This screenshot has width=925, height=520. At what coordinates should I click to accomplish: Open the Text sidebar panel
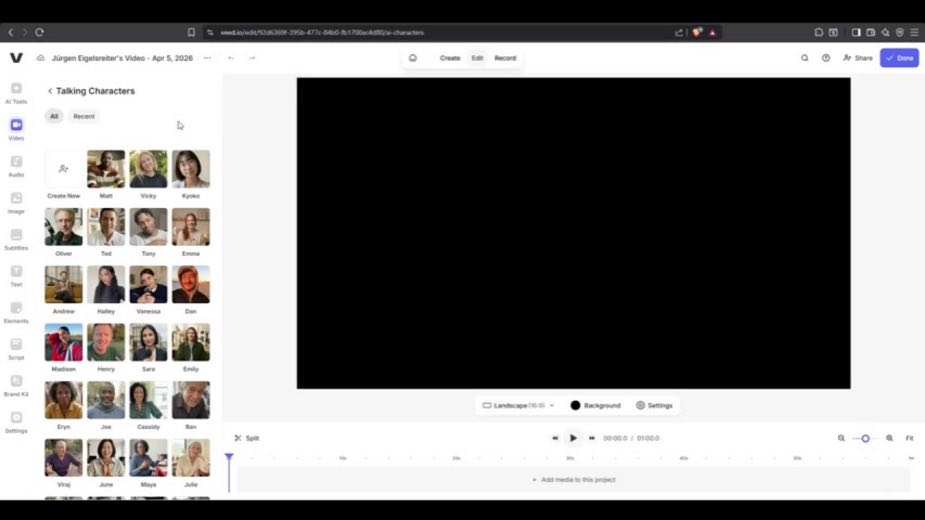point(16,276)
